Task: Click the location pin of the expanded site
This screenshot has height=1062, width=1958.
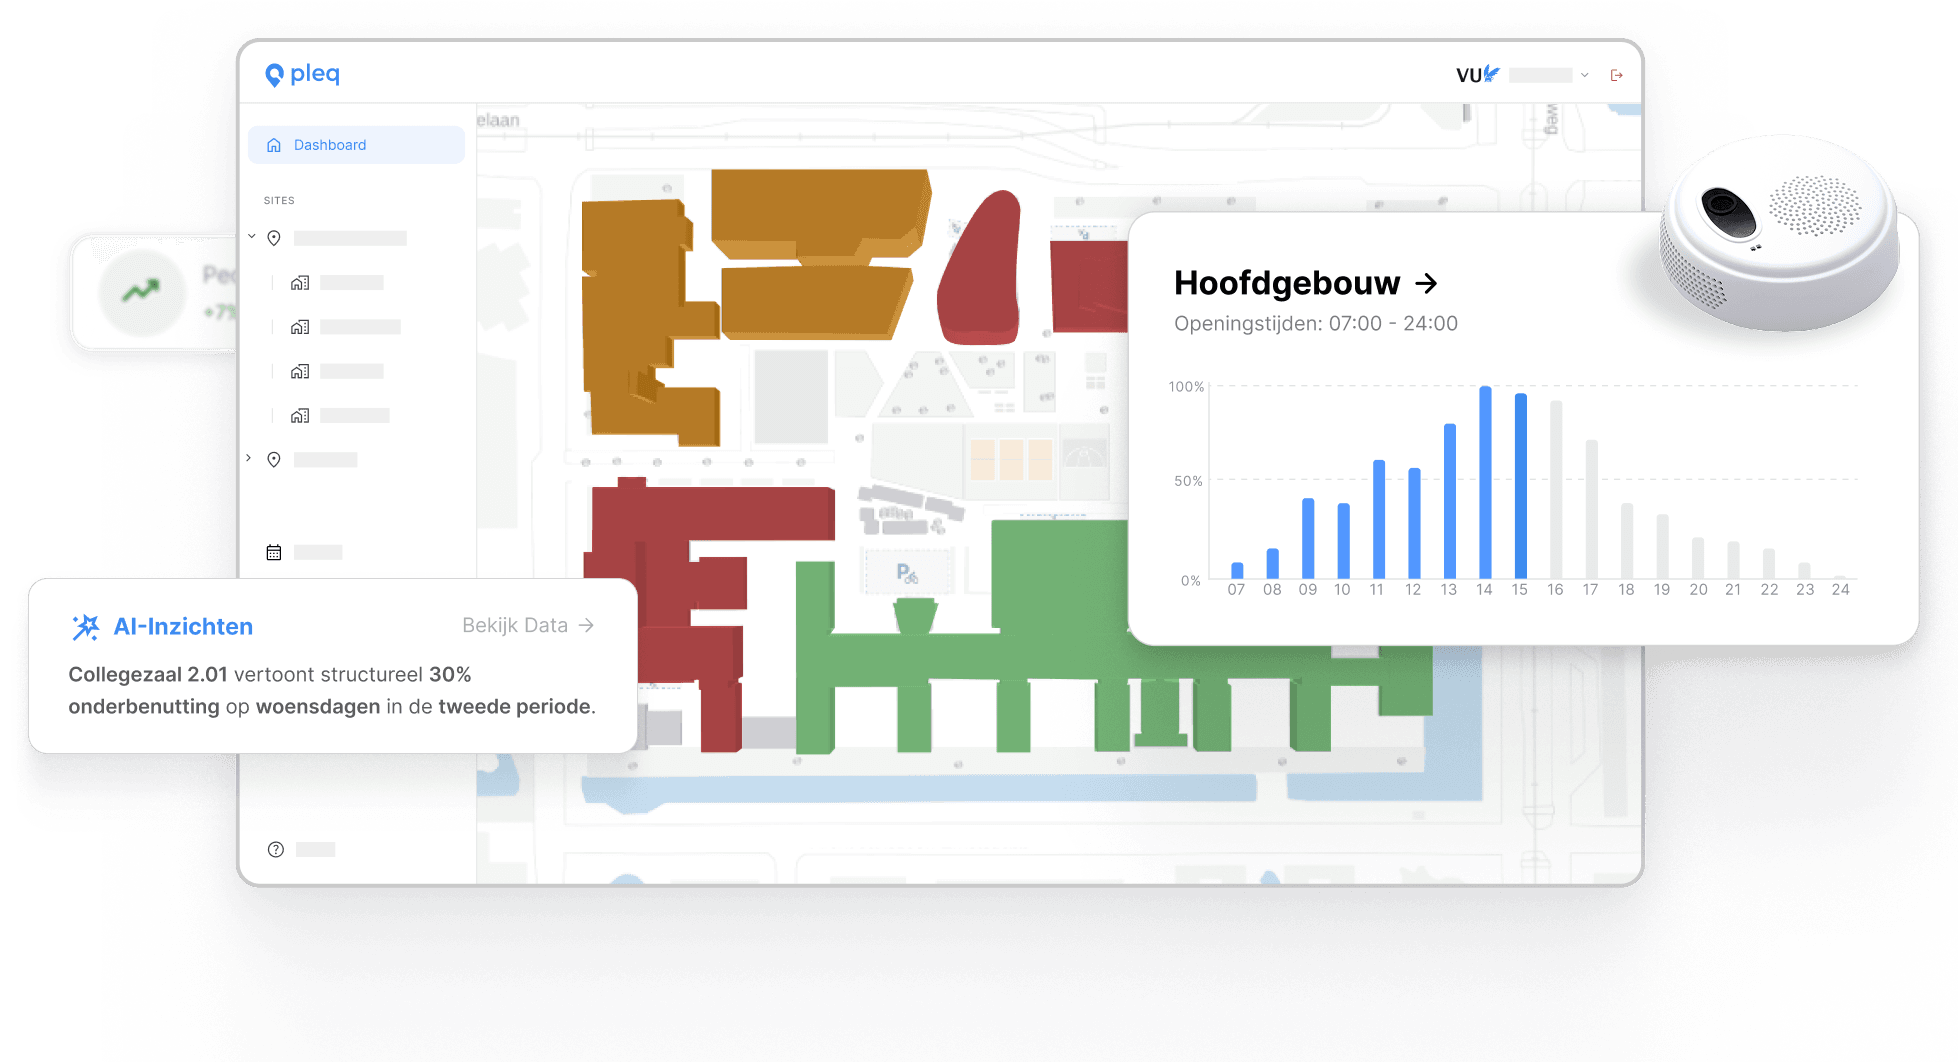Action: tap(274, 238)
